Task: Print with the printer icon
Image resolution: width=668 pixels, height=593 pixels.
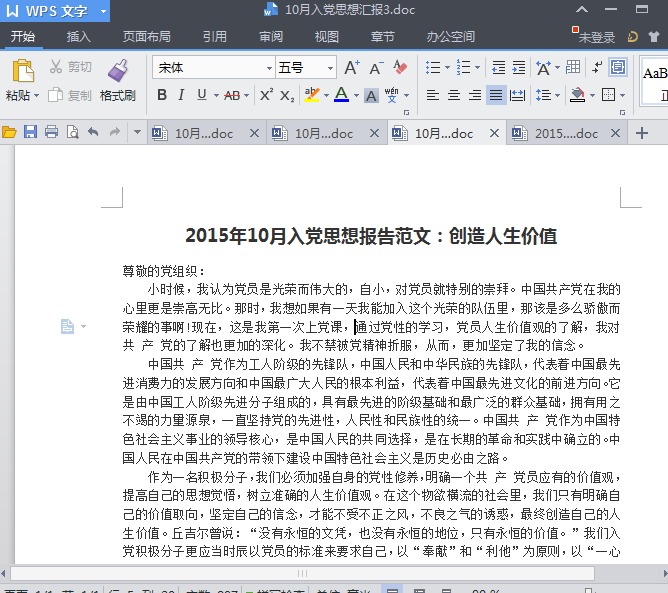Action: [51, 132]
